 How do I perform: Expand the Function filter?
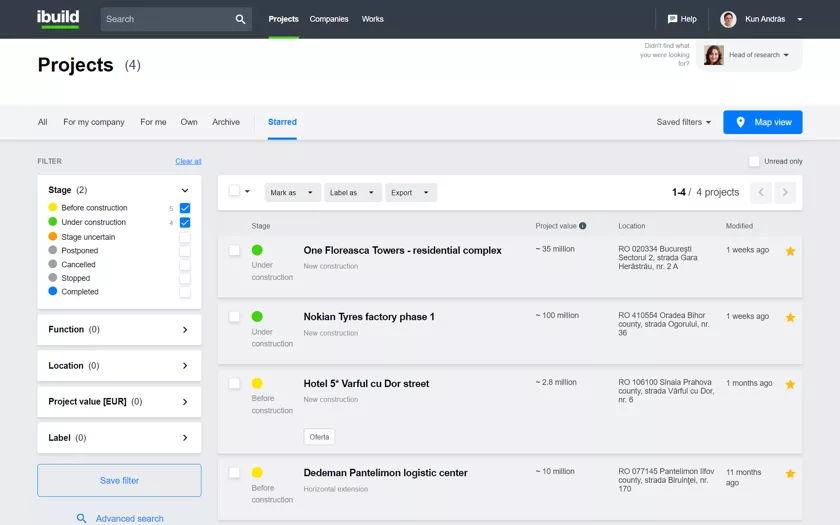(185, 329)
